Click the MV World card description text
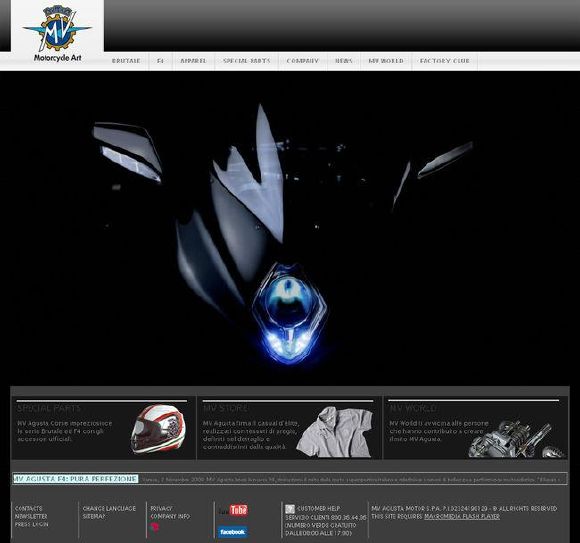The width and height of the screenshot is (580, 543). pyautogui.click(x=439, y=431)
